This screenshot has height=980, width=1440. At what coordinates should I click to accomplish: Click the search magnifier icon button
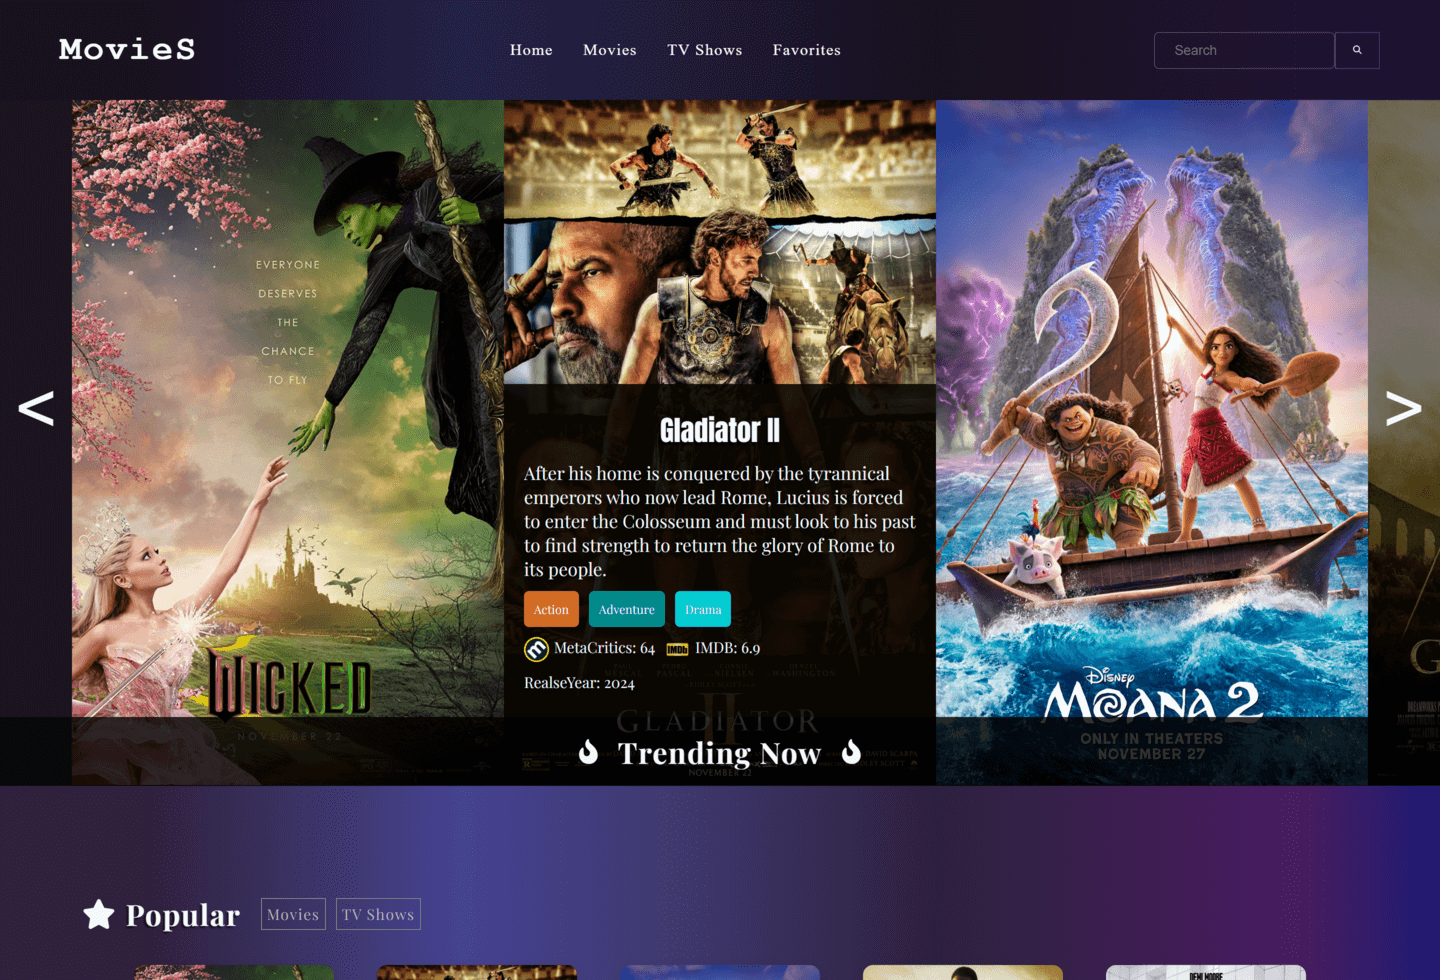pos(1357,50)
